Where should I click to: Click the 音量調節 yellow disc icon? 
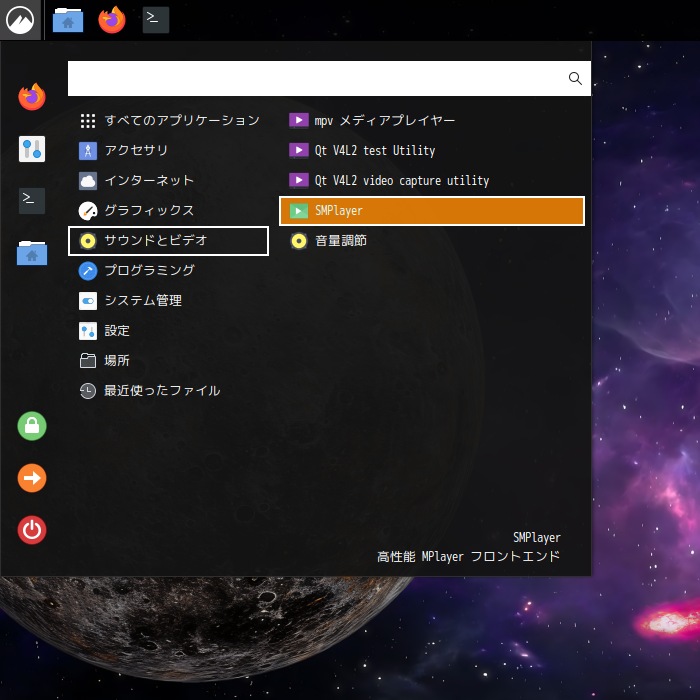tap(299, 241)
